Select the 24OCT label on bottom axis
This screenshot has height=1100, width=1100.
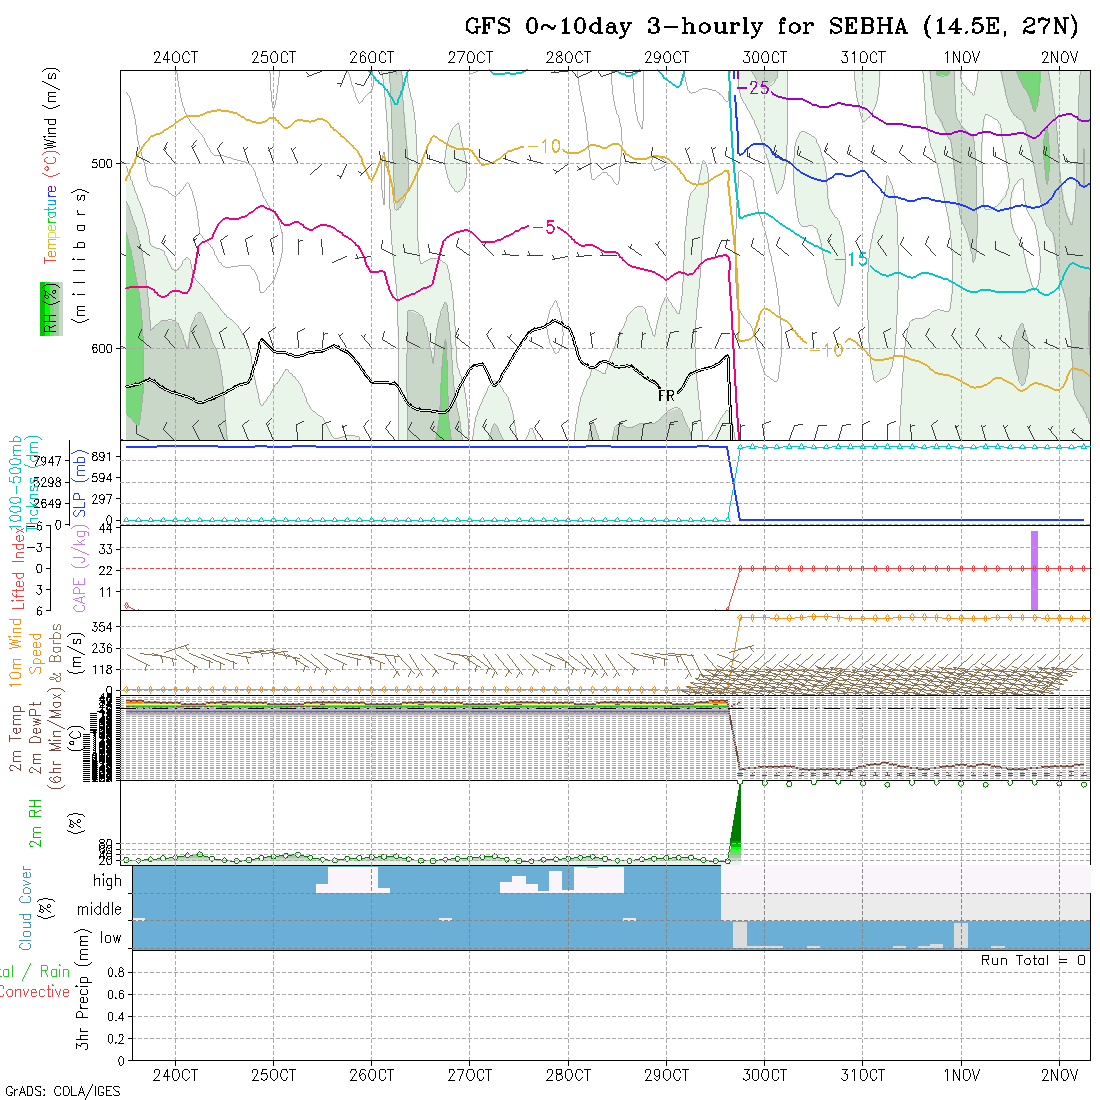(x=175, y=1075)
